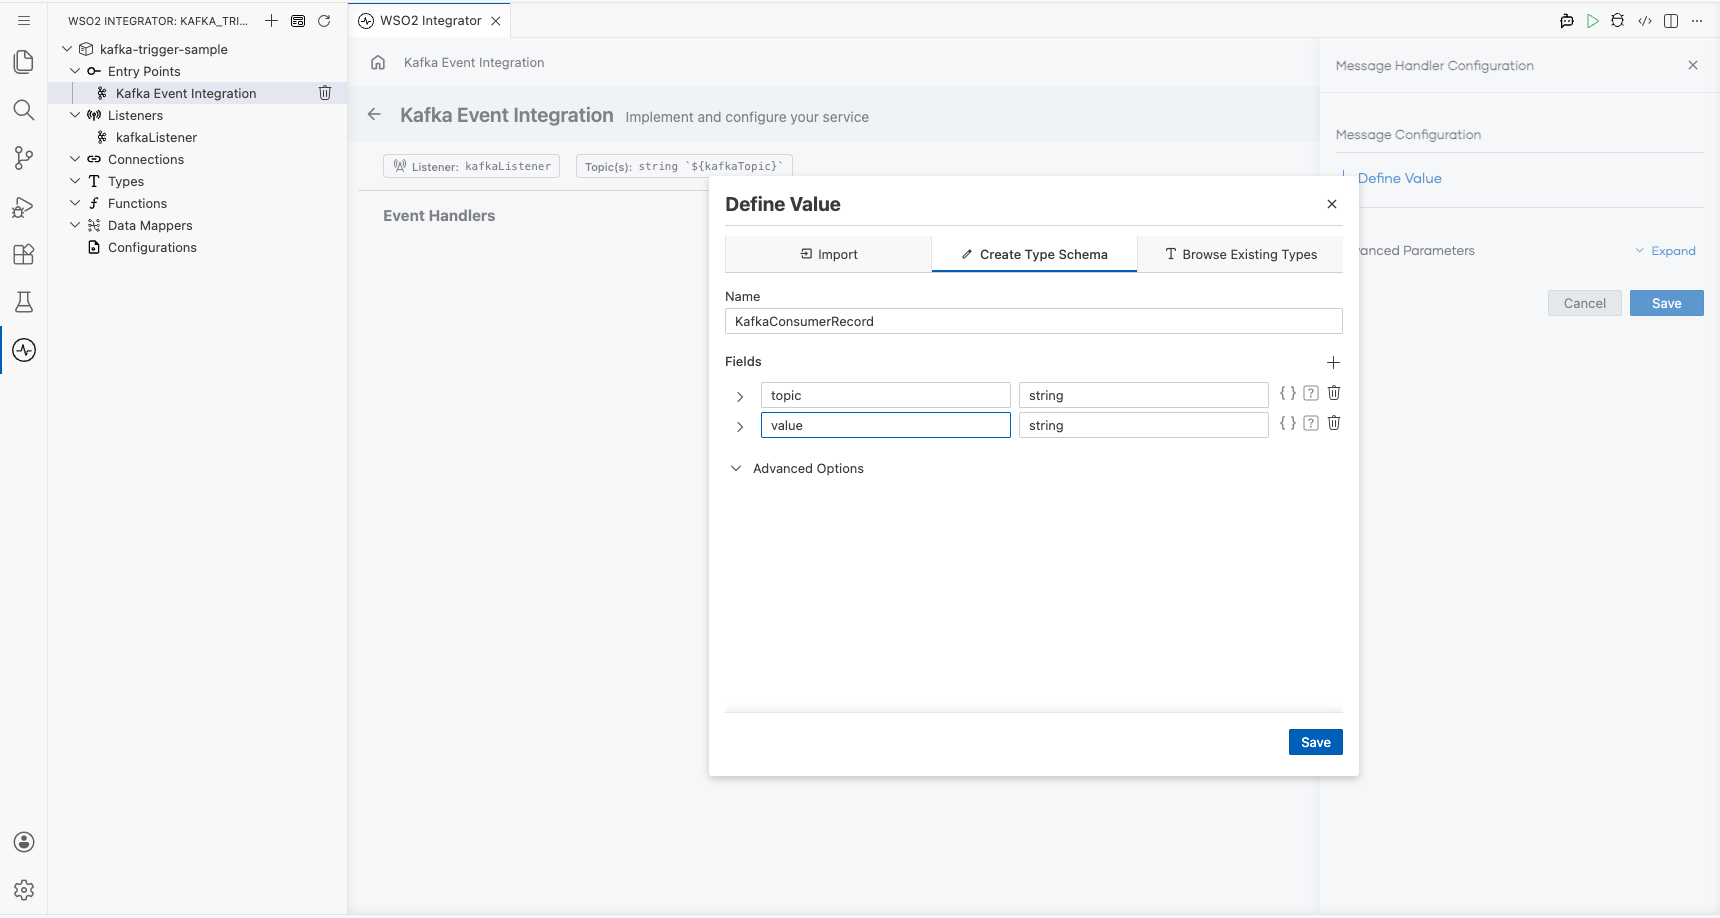This screenshot has height=918, width=1720.
Task: Open the Accounts icon in activity bar
Action: pos(24,842)
